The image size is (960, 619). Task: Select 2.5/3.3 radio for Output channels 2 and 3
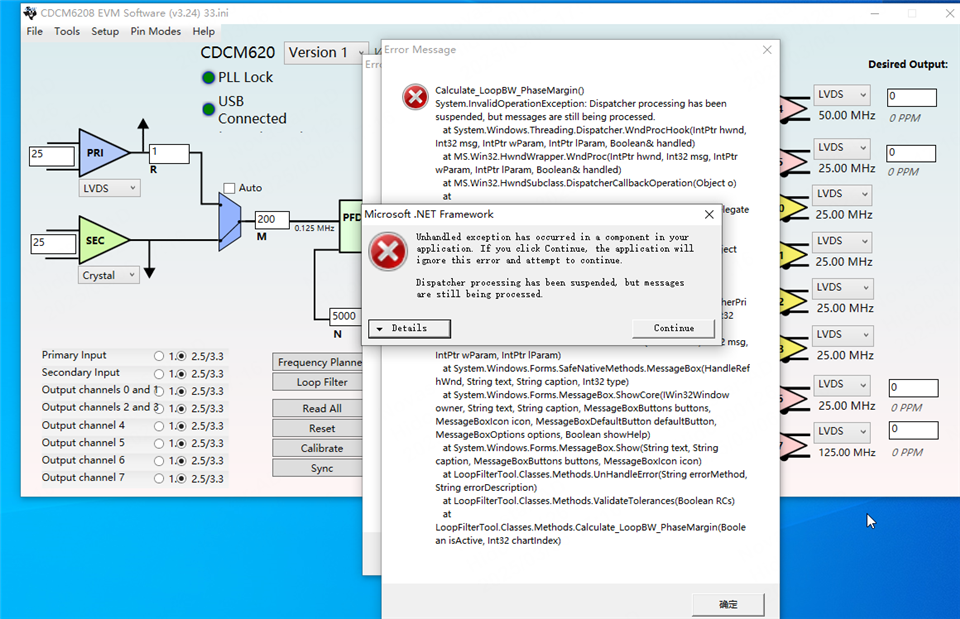click(x=181, y=408)
